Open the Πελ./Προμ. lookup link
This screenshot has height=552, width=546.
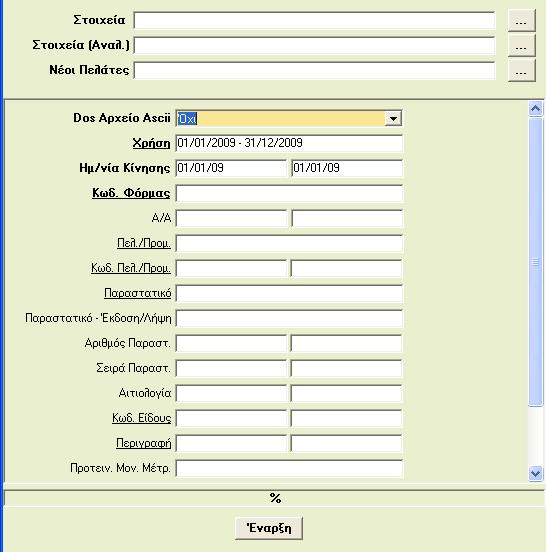tap(144, 243)
